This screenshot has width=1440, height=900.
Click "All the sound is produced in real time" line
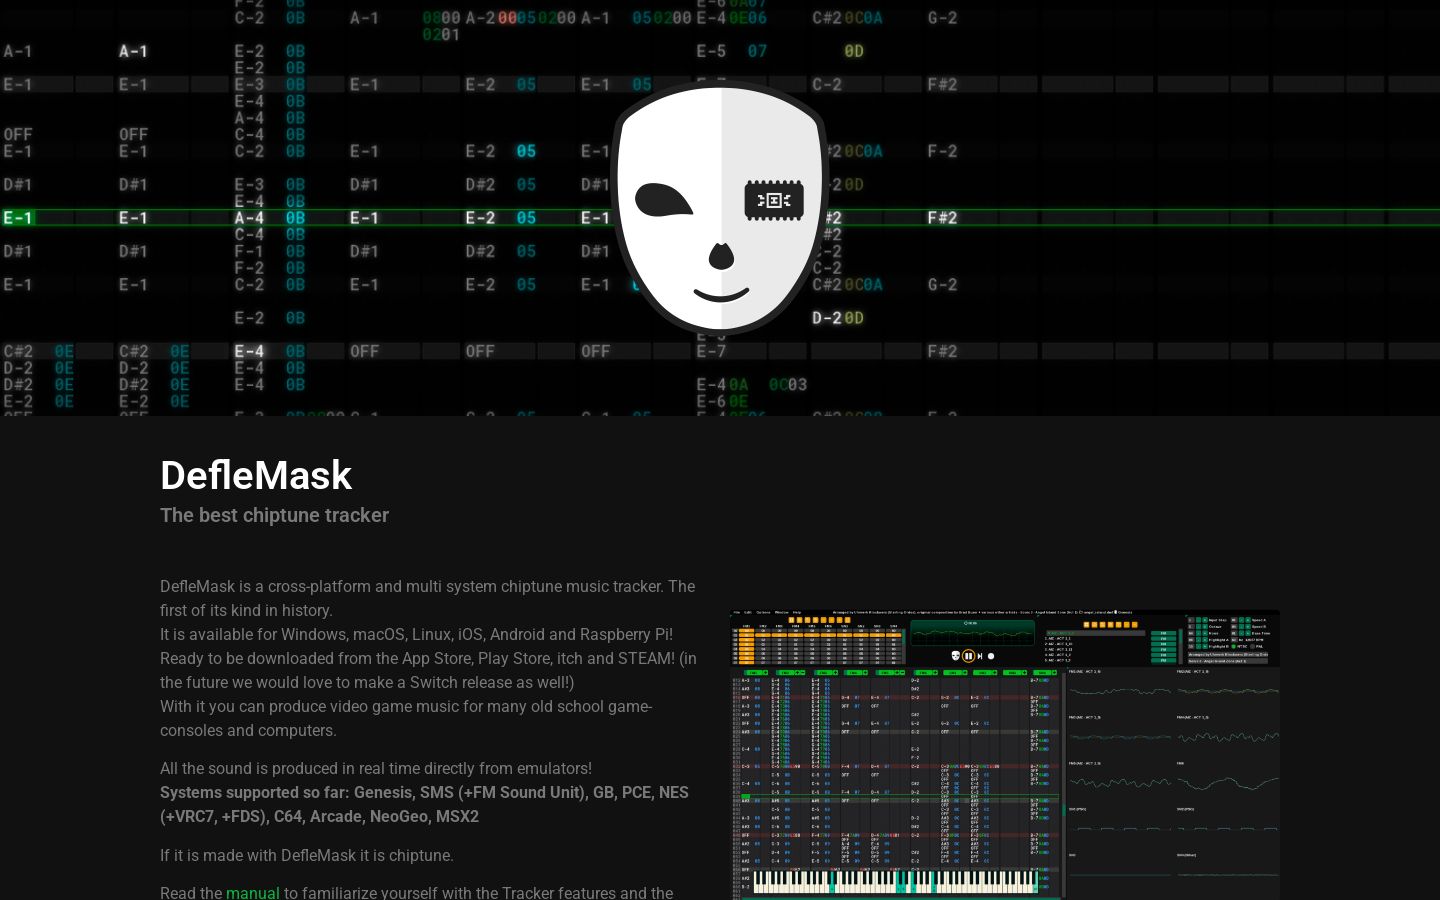coord(376,768)
